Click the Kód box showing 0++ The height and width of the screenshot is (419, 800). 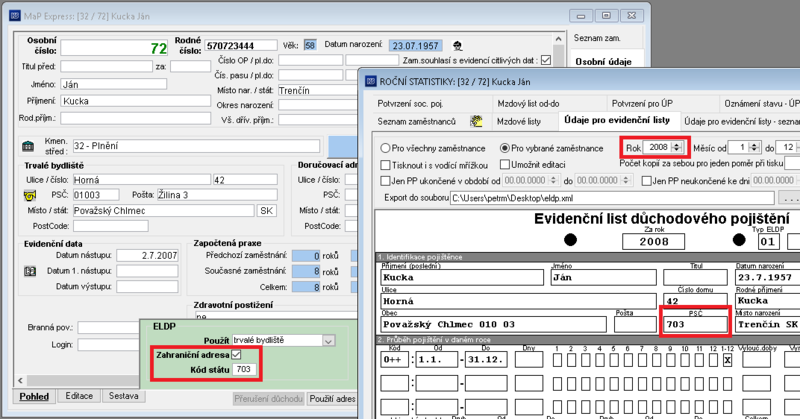(394, 360)
